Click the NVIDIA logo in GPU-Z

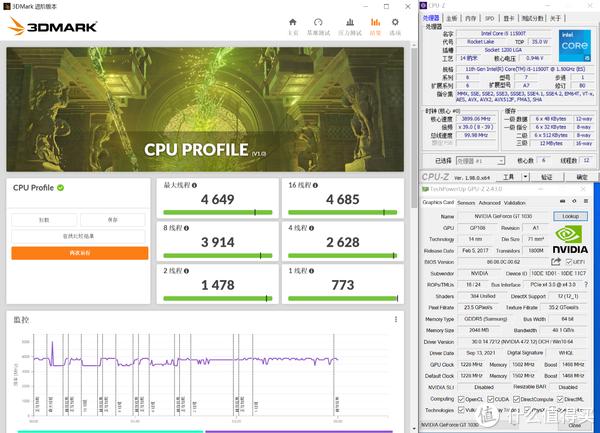click(x=570, y=239)
